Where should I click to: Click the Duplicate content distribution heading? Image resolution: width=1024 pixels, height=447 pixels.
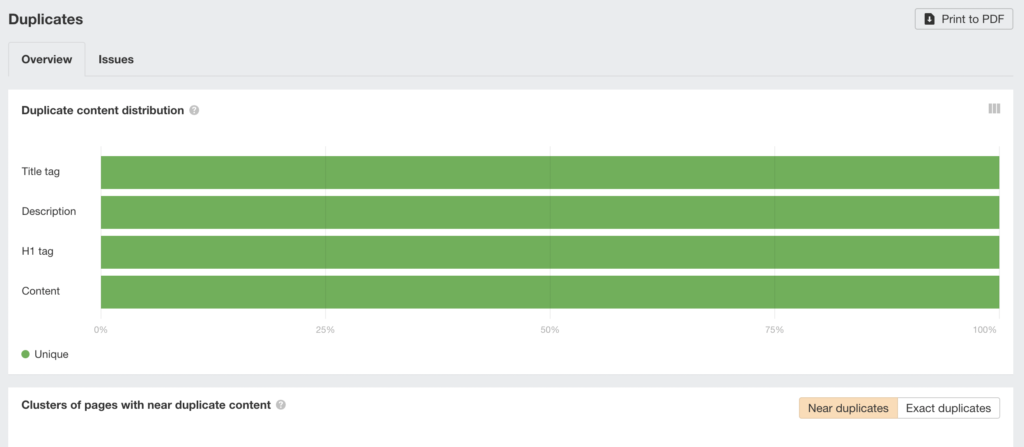point(103,110)
